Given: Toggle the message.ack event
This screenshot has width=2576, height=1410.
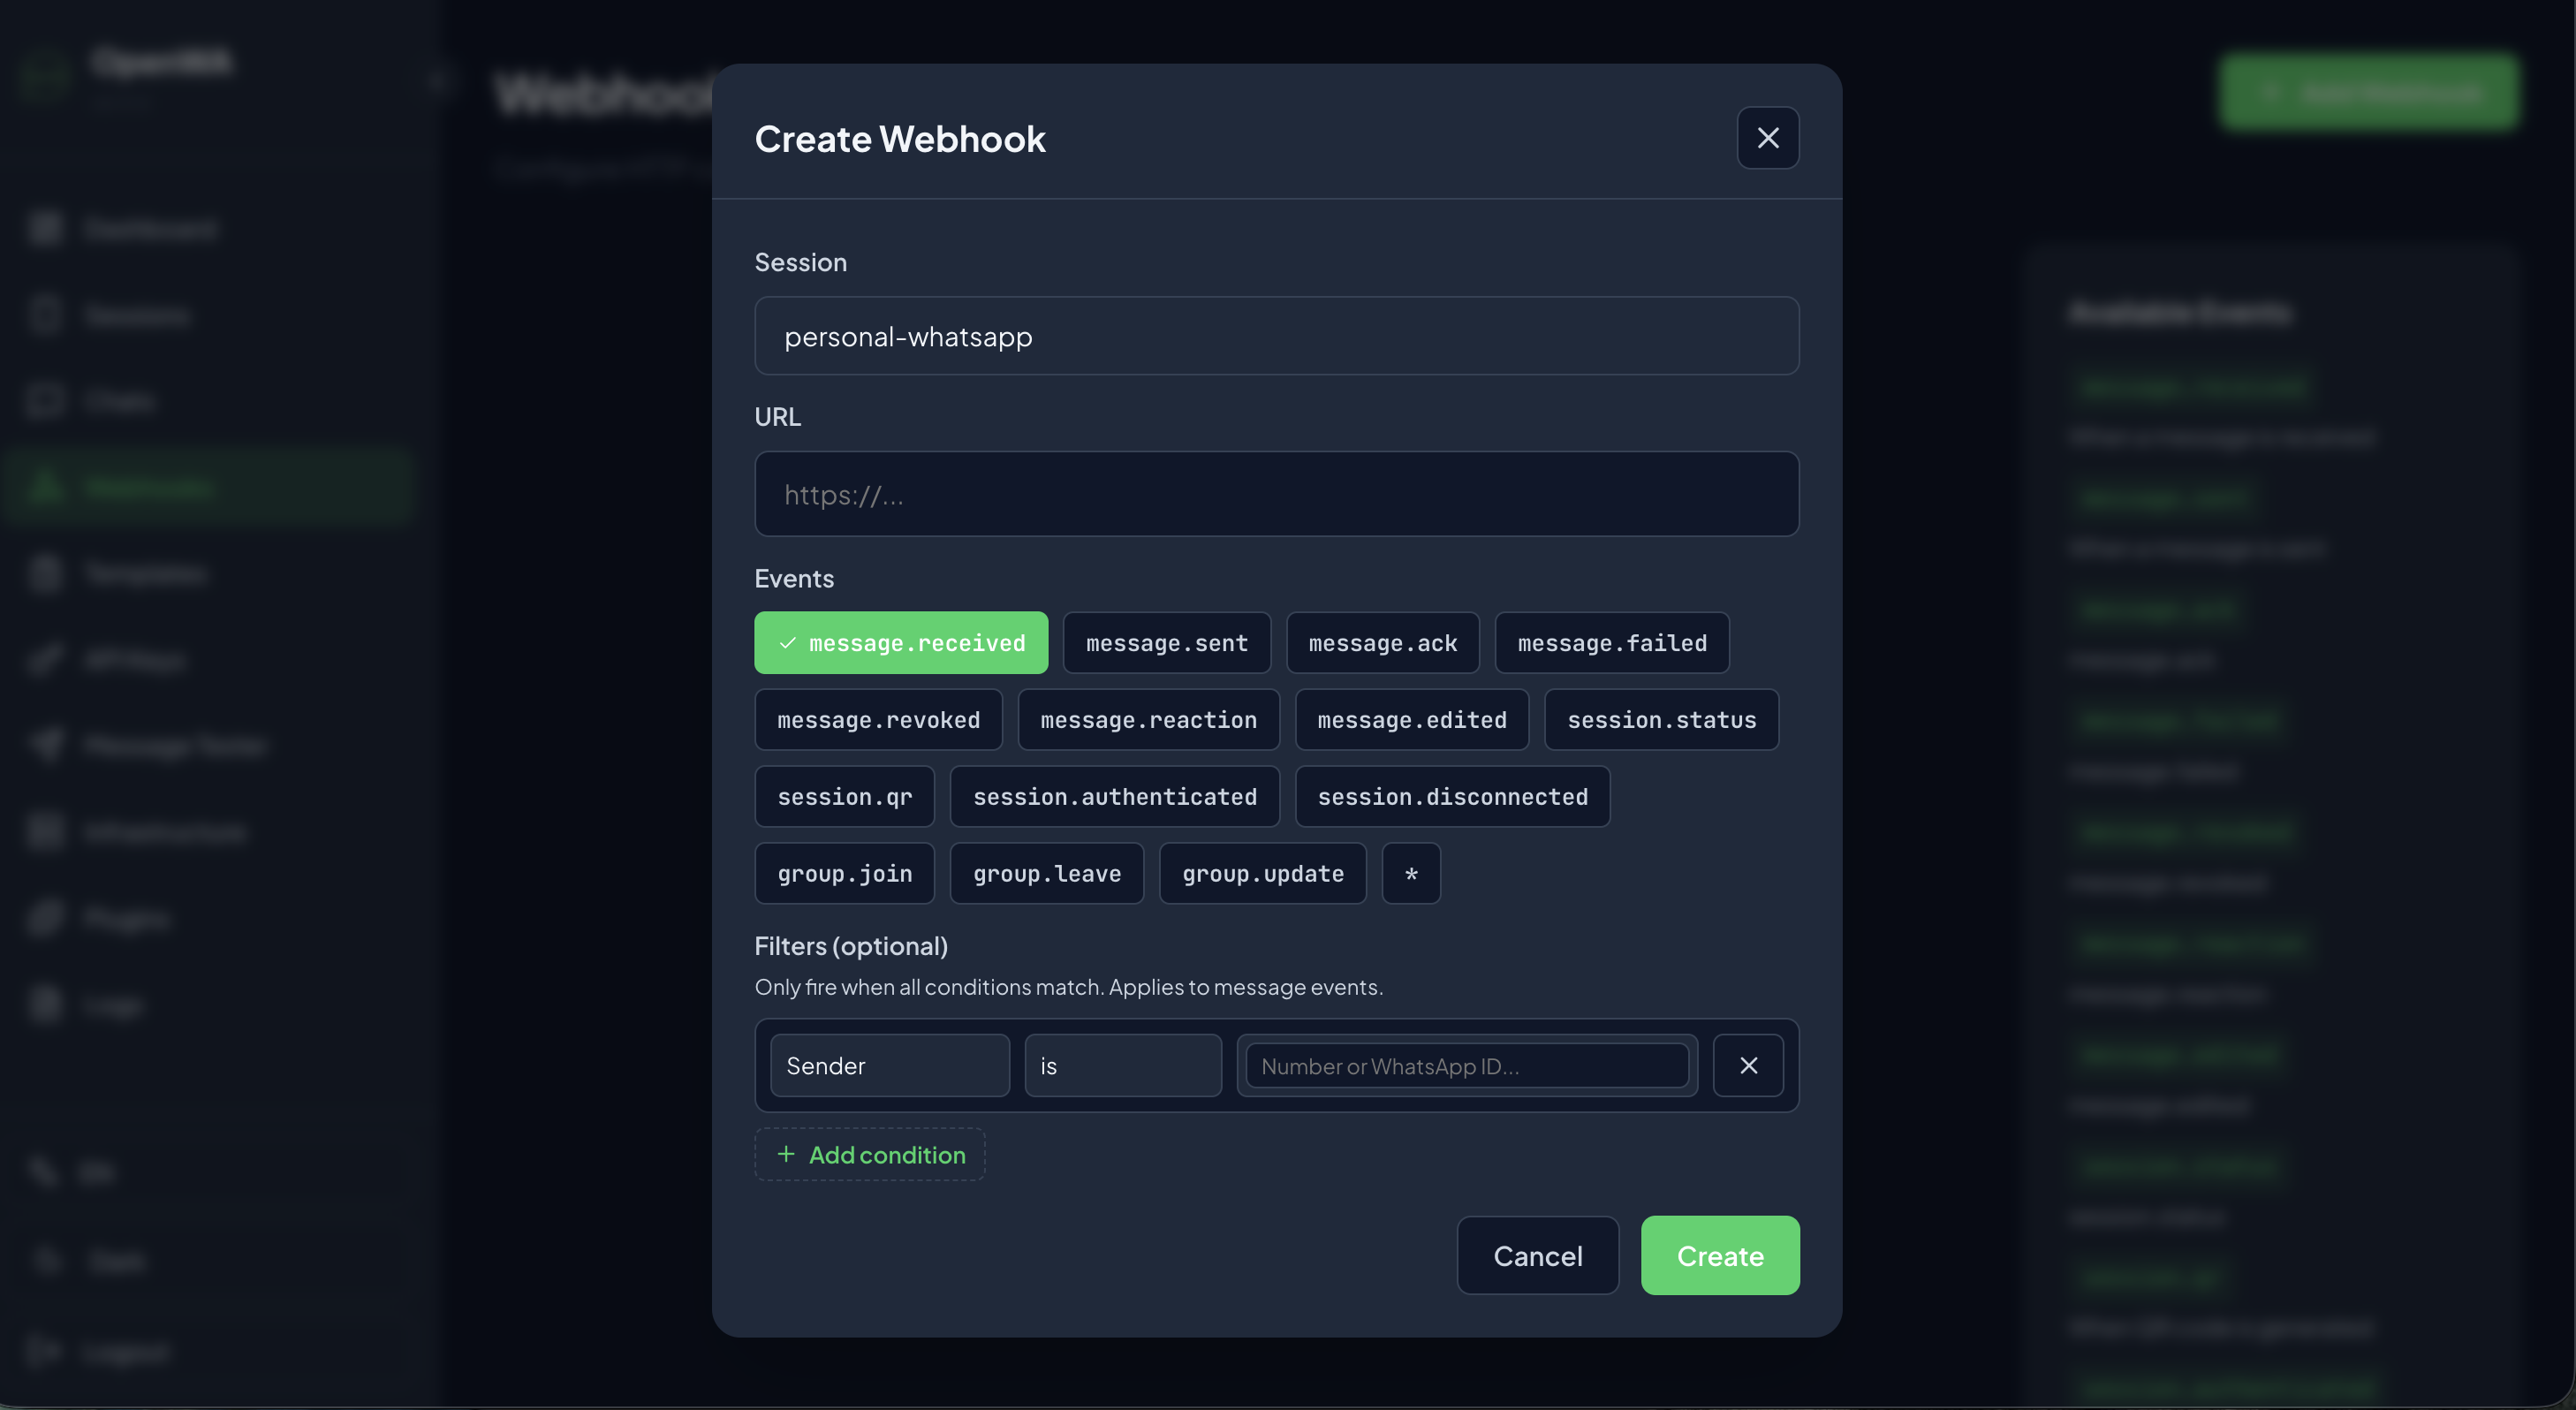Looking at the screenshot, I should pos(1382,643).
